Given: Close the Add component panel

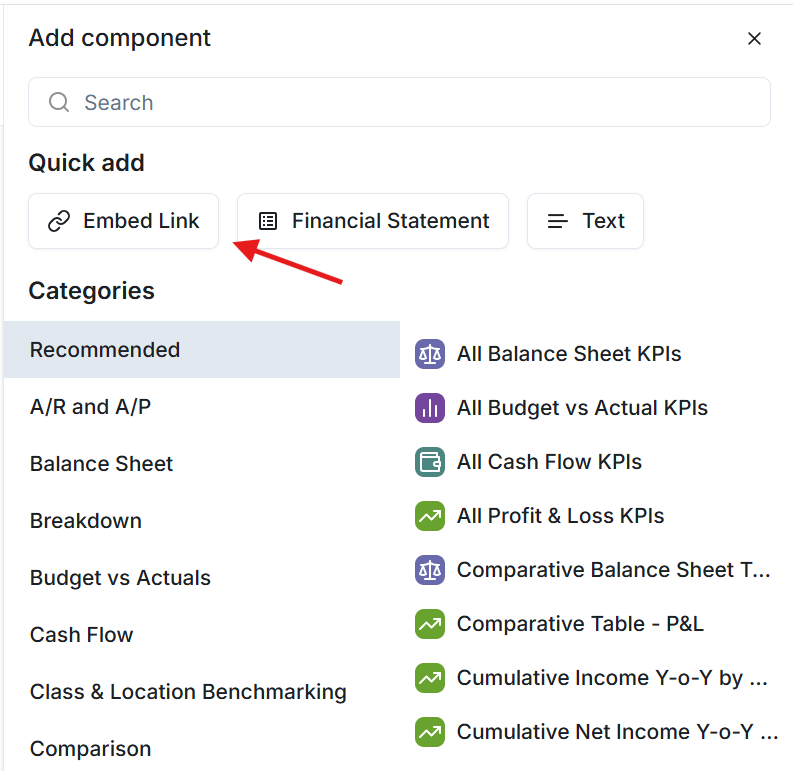Looking at the screenshot, I should (x=754, y=38).
